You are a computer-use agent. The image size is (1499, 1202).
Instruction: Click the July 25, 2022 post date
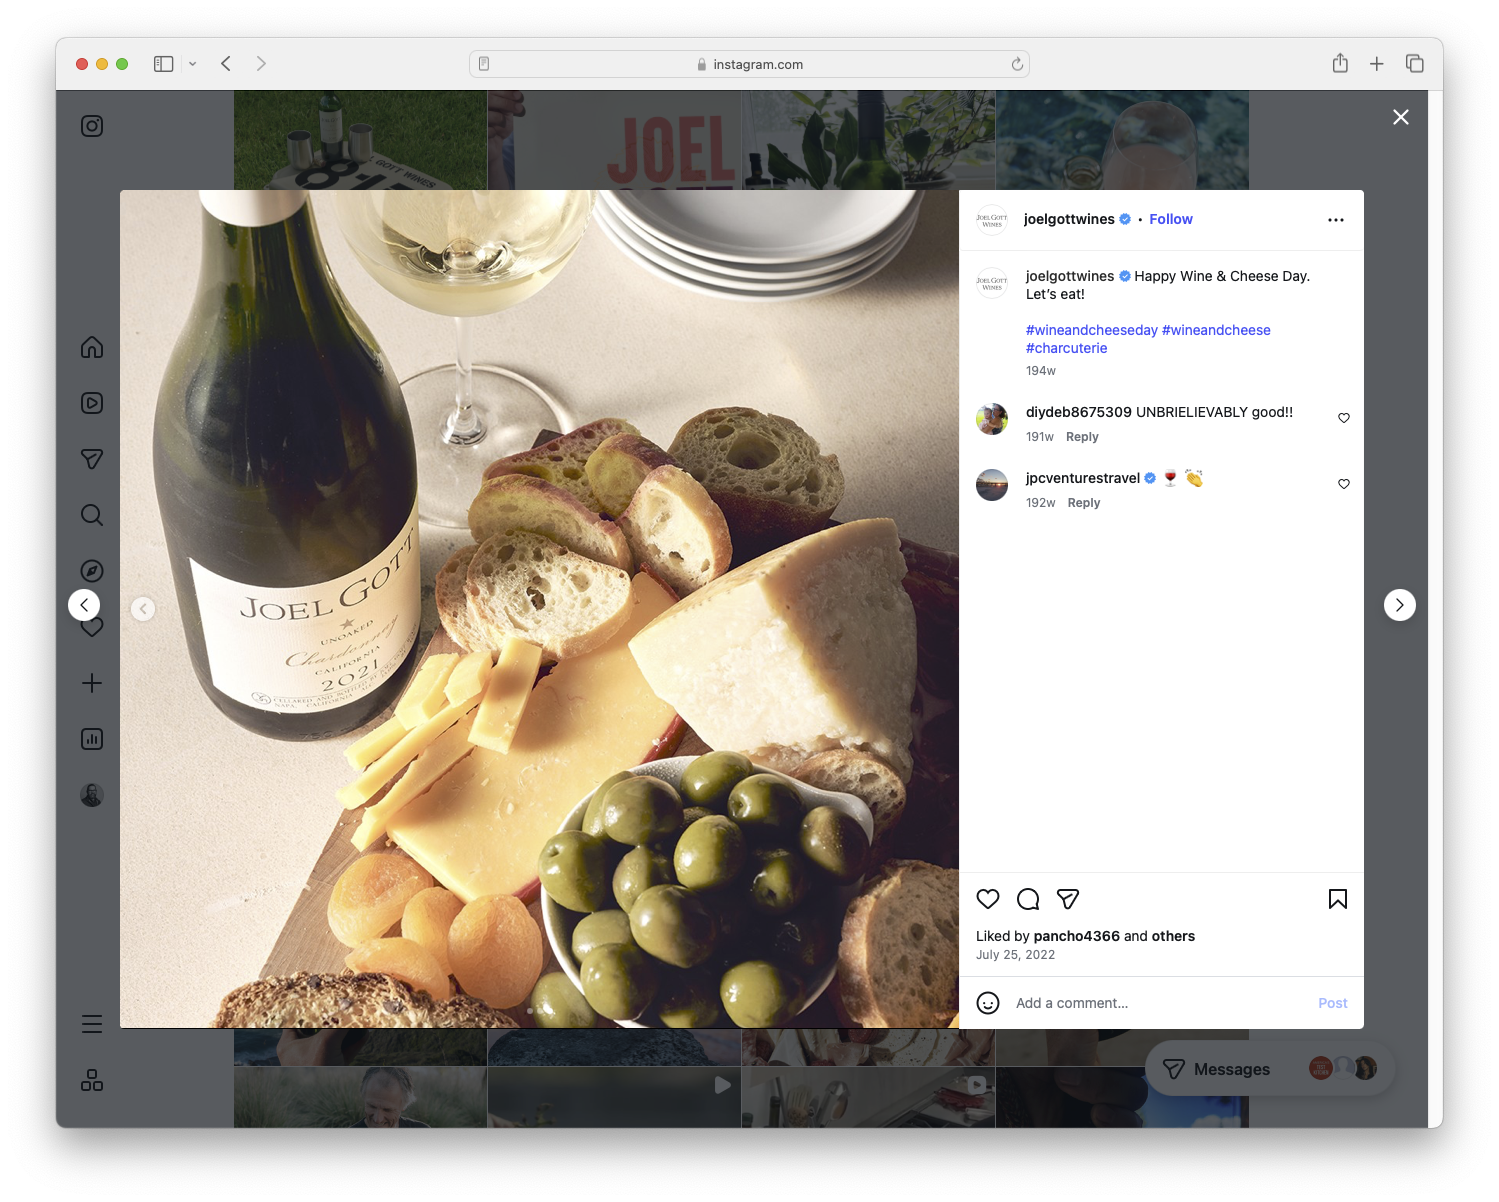[1016, 955]
